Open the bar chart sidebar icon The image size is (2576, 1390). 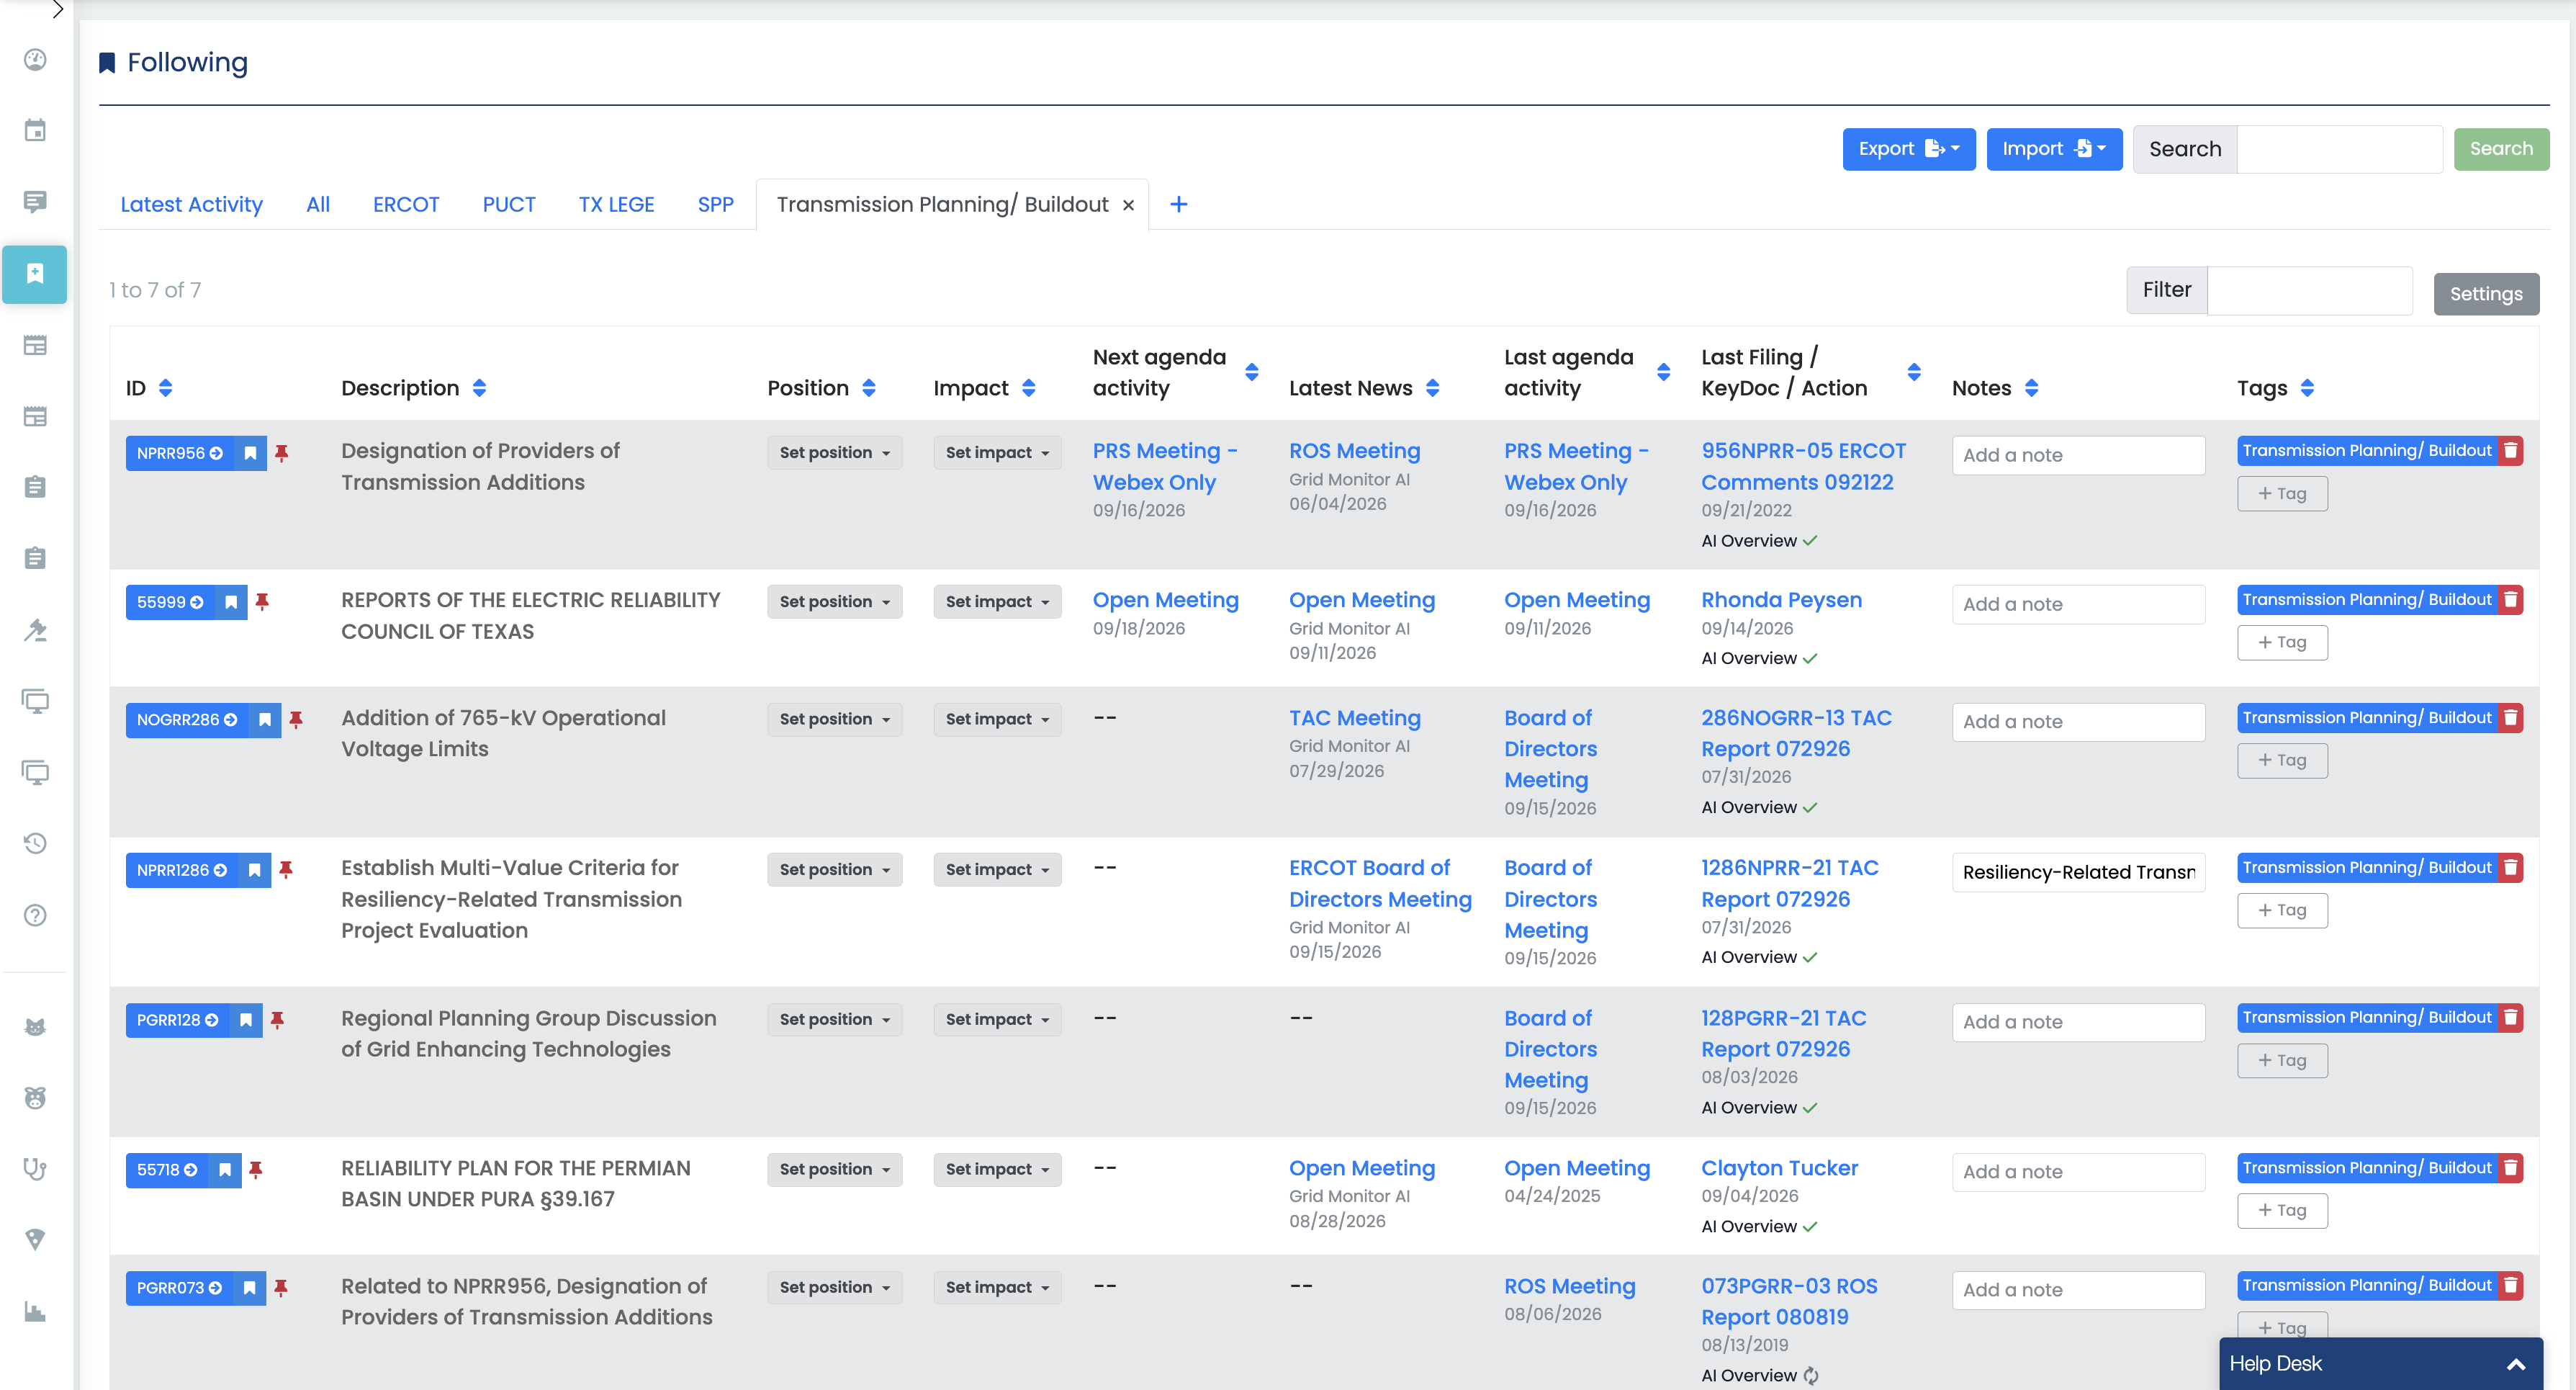(35, 1311)
